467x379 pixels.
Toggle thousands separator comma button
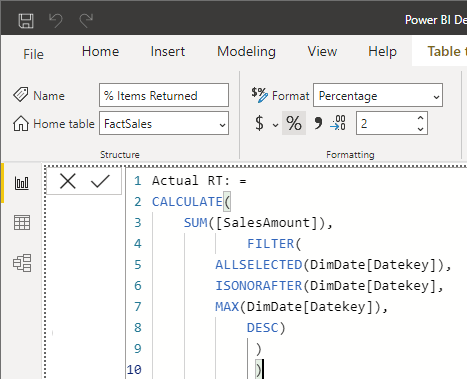(318, 123)
